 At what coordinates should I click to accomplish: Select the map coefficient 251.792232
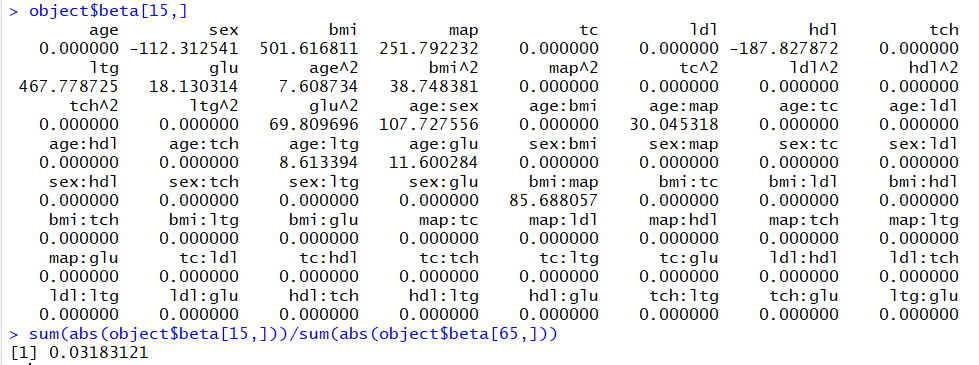pyautogui.click(x=428, y=48)
